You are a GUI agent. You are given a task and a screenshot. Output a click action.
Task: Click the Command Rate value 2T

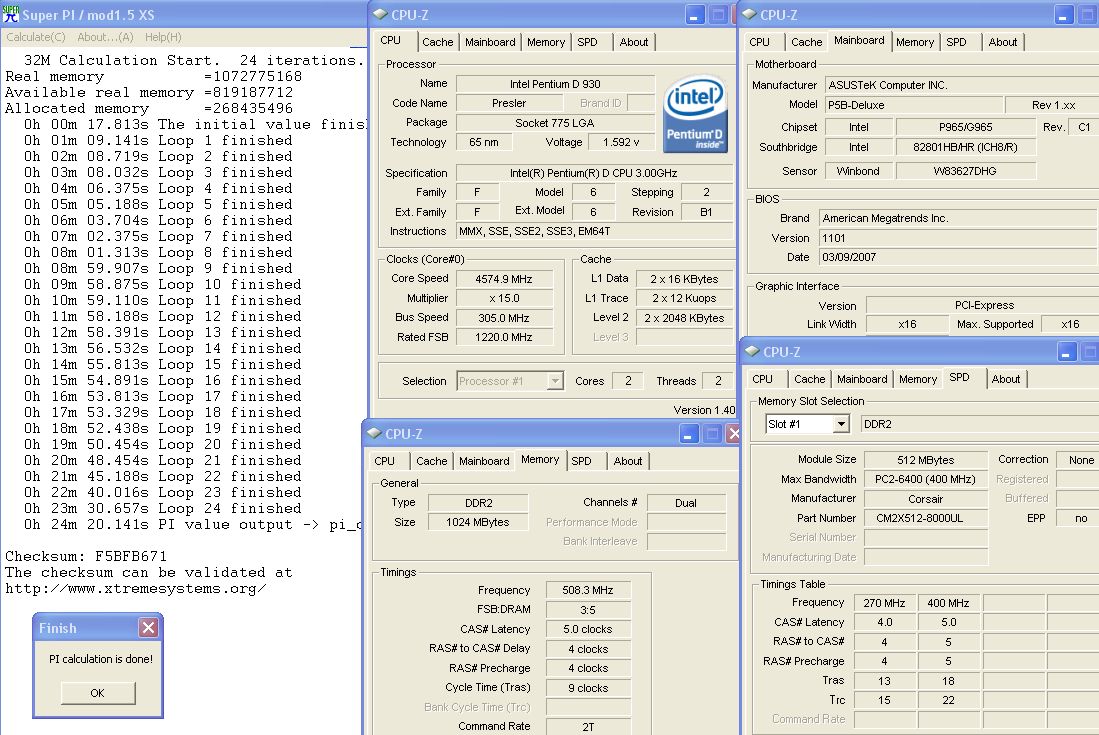pyautogui.click(x=587, y=727)
